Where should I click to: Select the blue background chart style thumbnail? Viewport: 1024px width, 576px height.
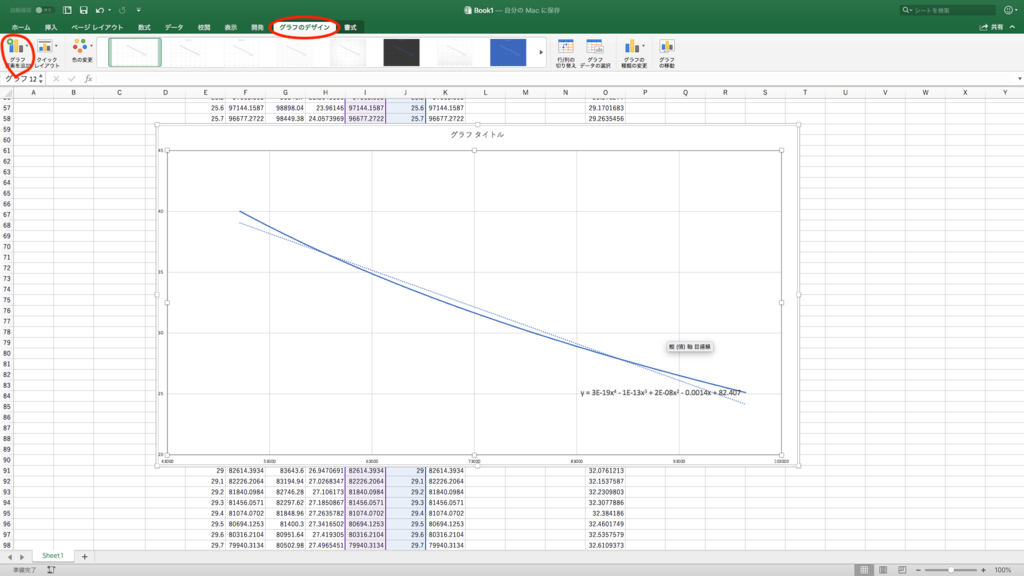508,52
